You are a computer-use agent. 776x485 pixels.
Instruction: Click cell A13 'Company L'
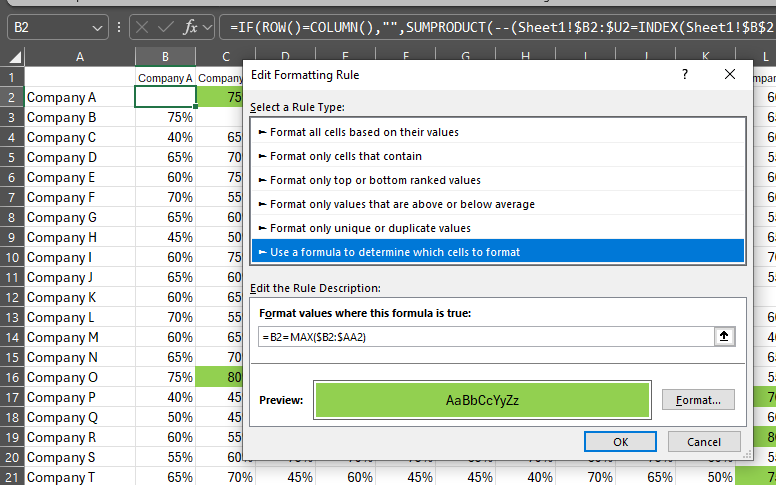pyautogui.click(x=80, y=317)
